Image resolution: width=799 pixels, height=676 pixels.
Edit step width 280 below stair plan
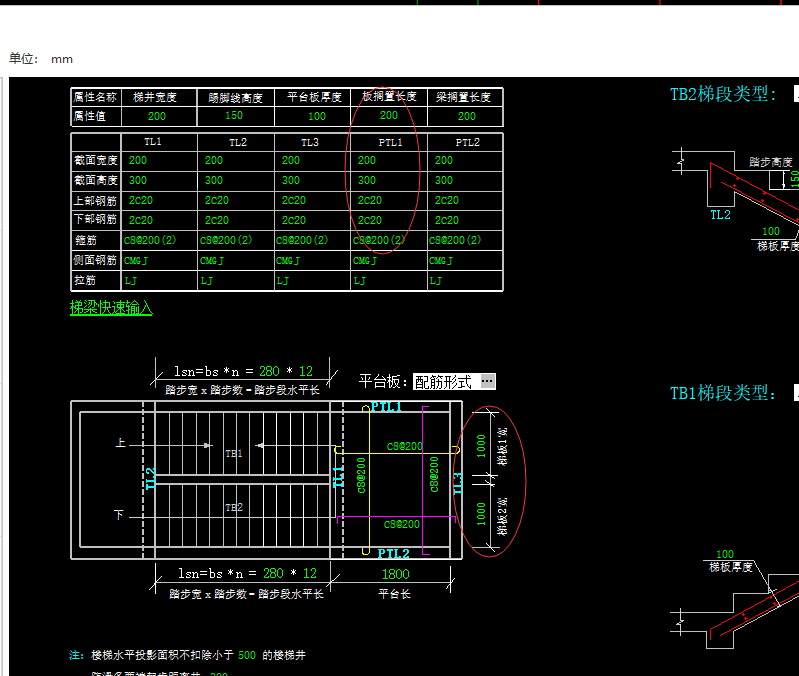(273, 574)
